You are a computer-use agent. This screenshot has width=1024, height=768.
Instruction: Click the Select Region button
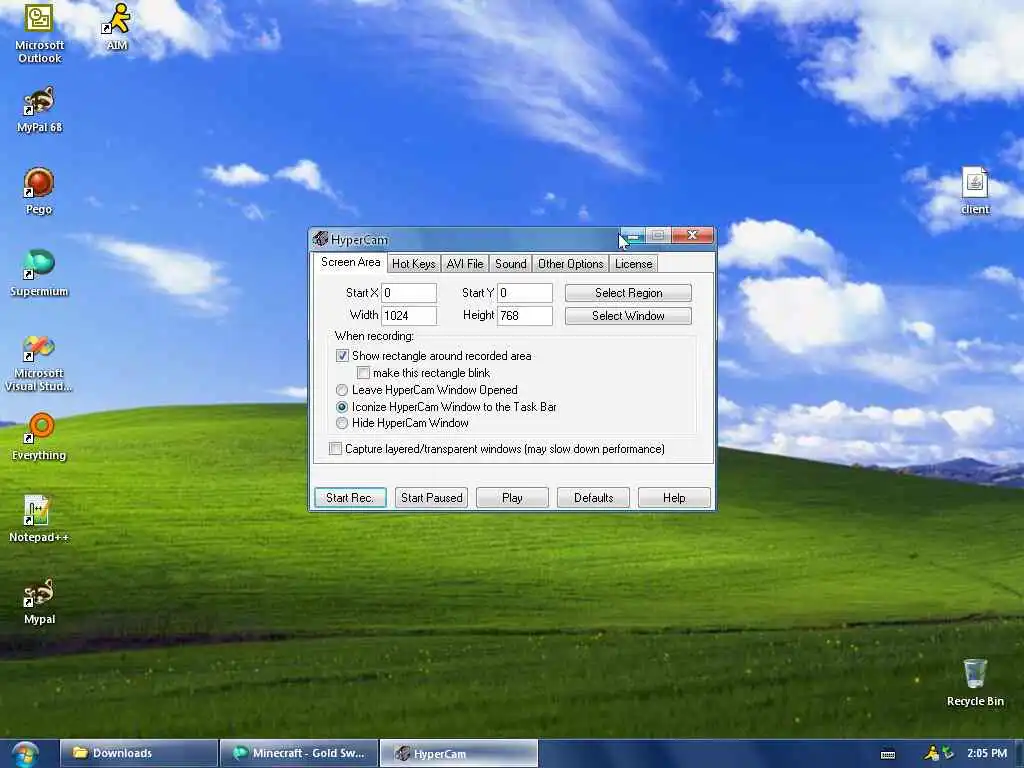point(628,293)
